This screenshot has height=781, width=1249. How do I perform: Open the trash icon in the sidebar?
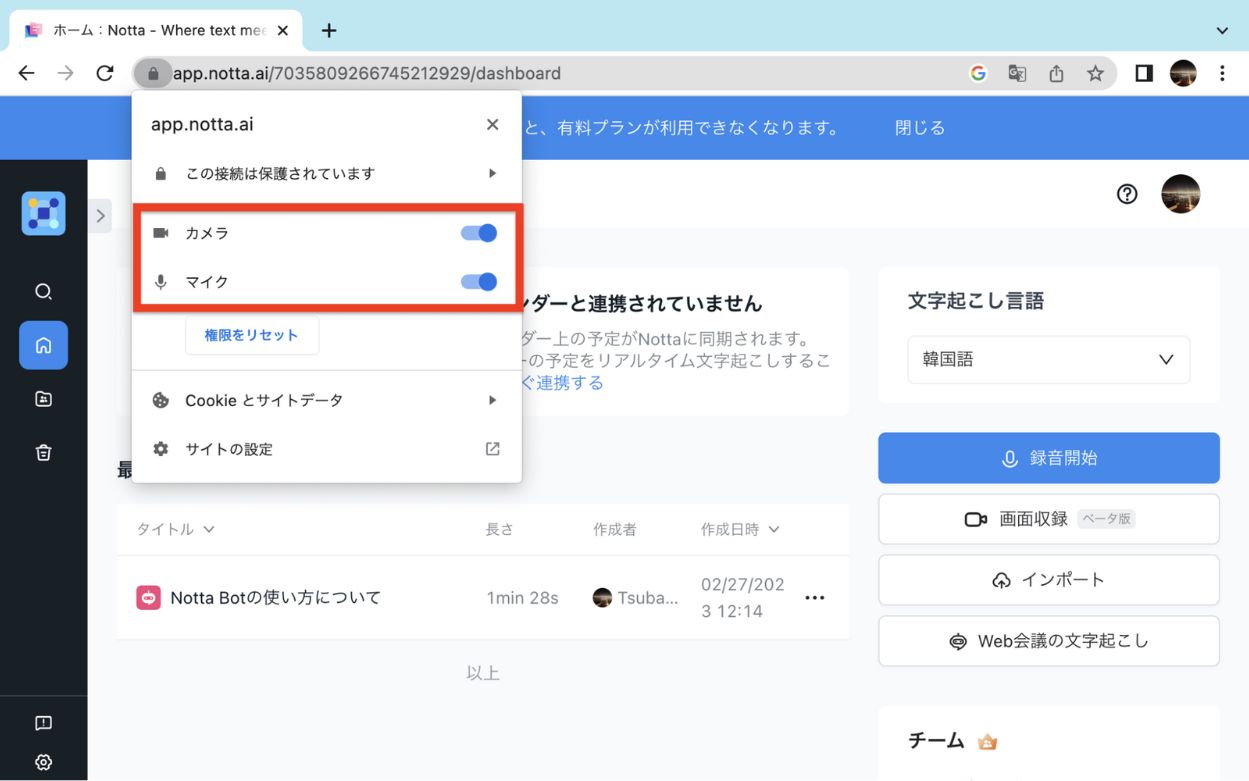pos(43,453)
